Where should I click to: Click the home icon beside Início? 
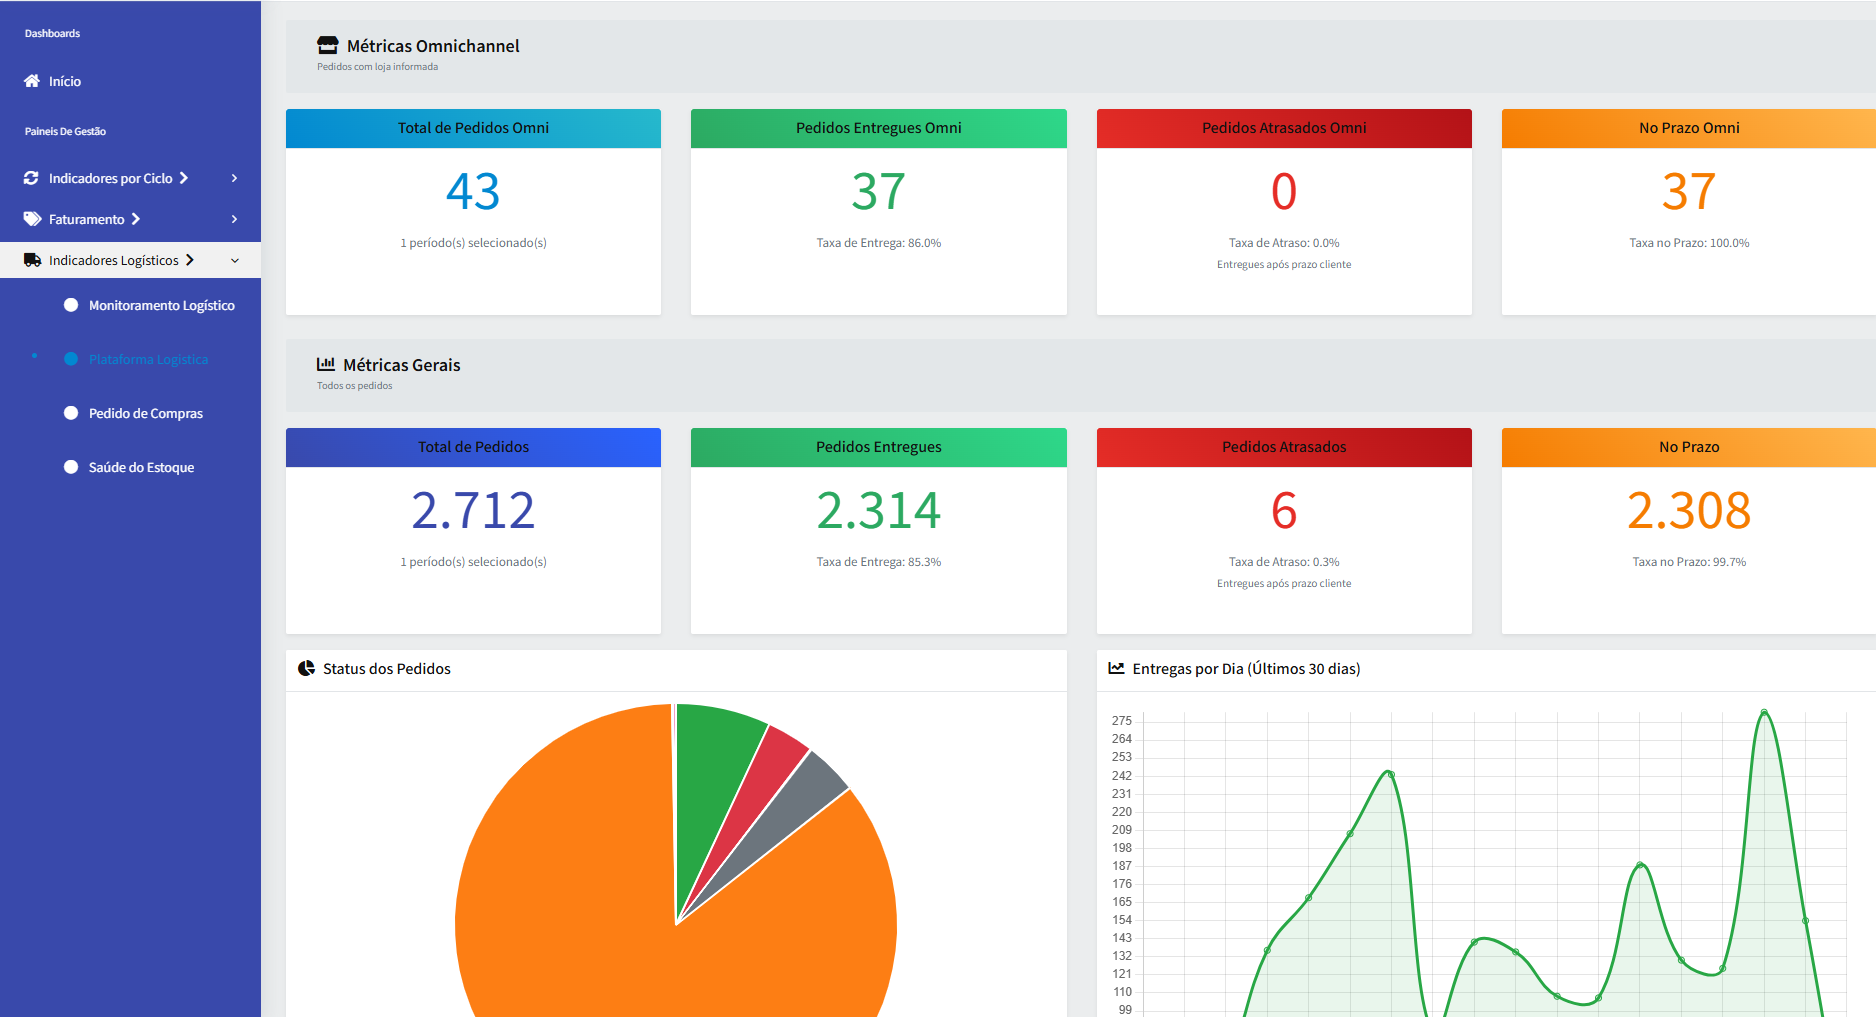click(x=32, y=81)
